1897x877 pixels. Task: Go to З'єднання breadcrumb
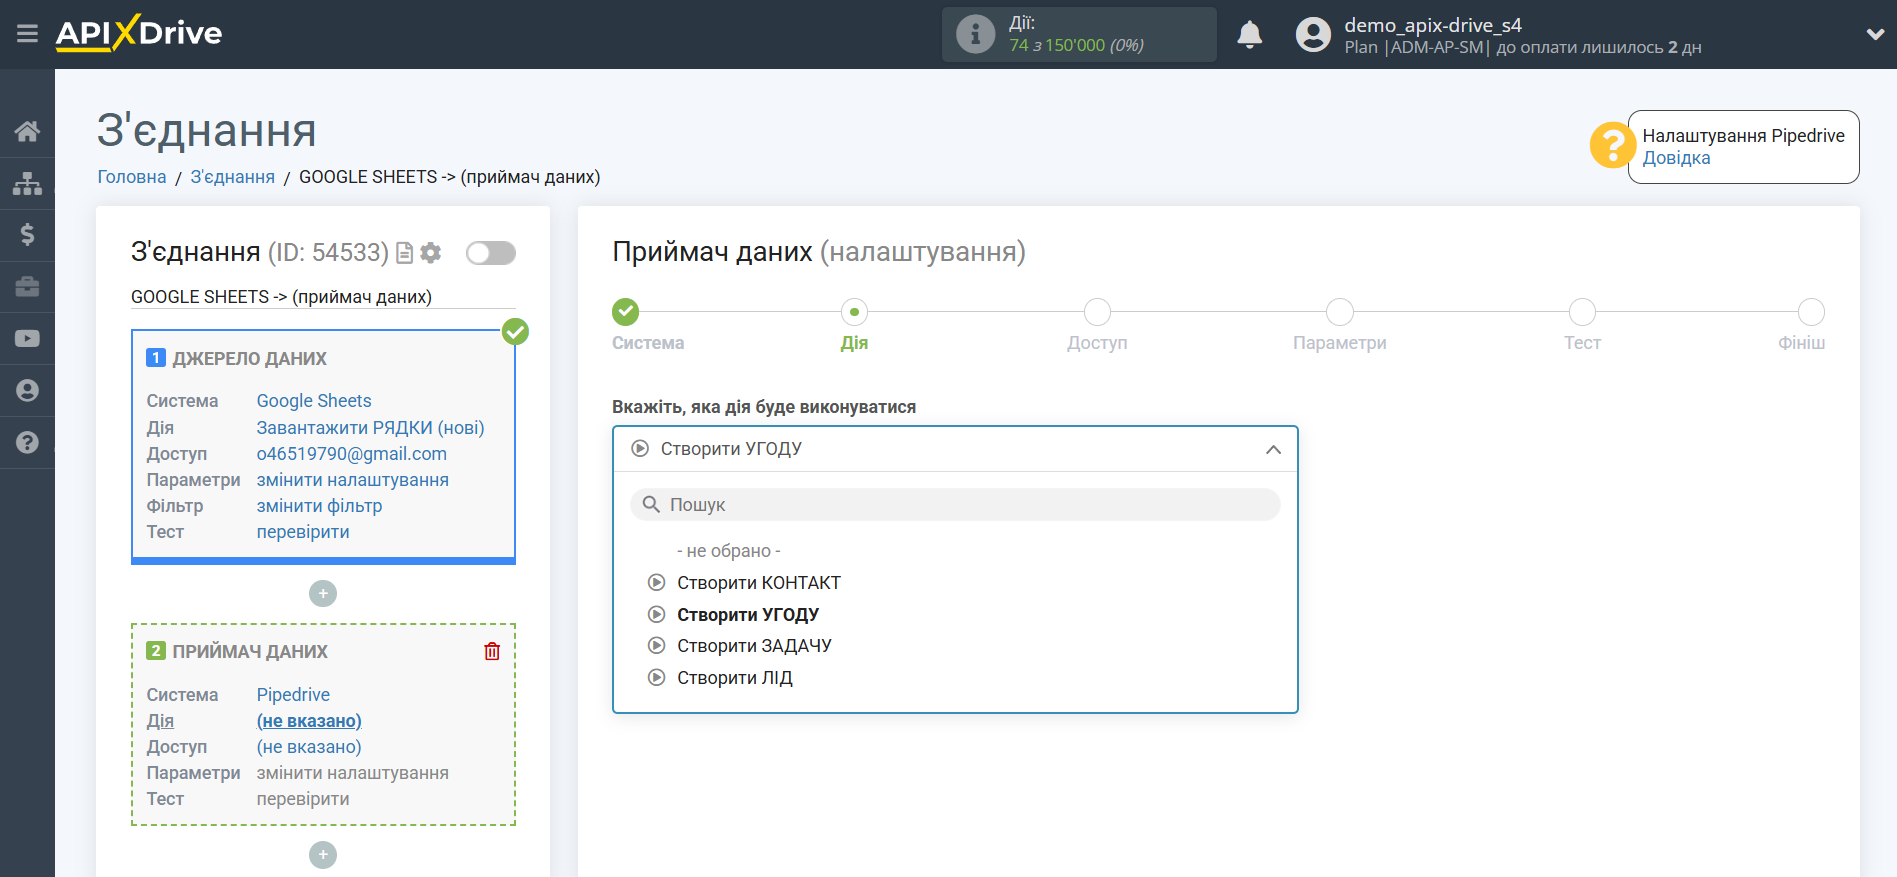click(232, 177)
